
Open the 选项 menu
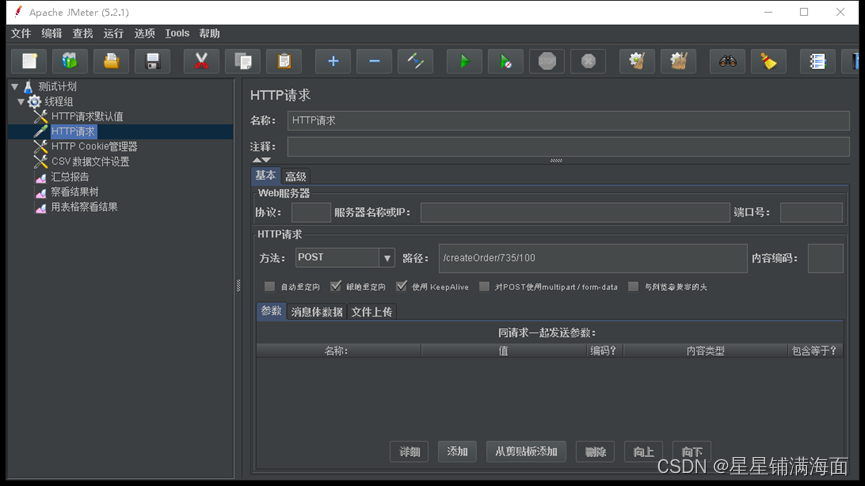click(x=145, y=34)
